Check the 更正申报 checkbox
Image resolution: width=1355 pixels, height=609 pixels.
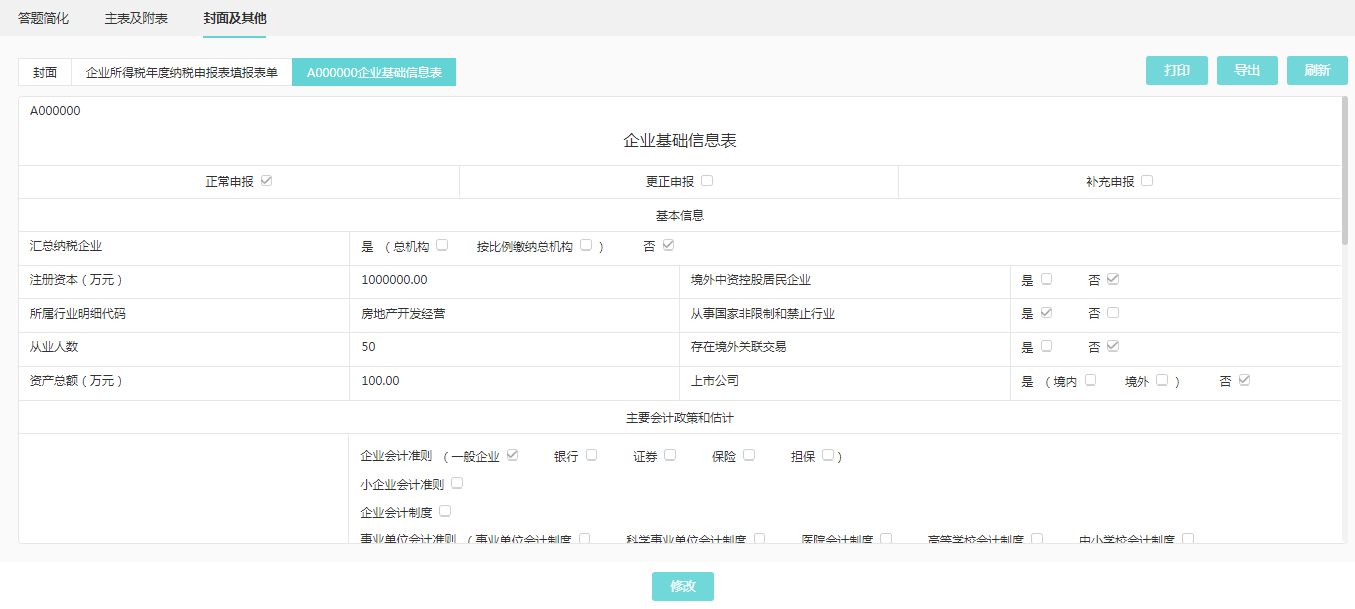click(x=707, y=181)
